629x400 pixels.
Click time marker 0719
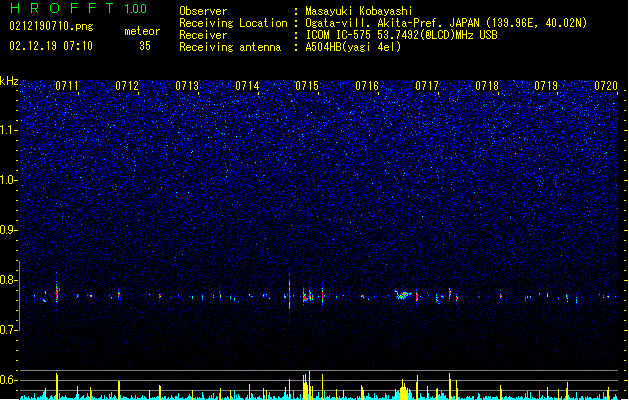546,86
